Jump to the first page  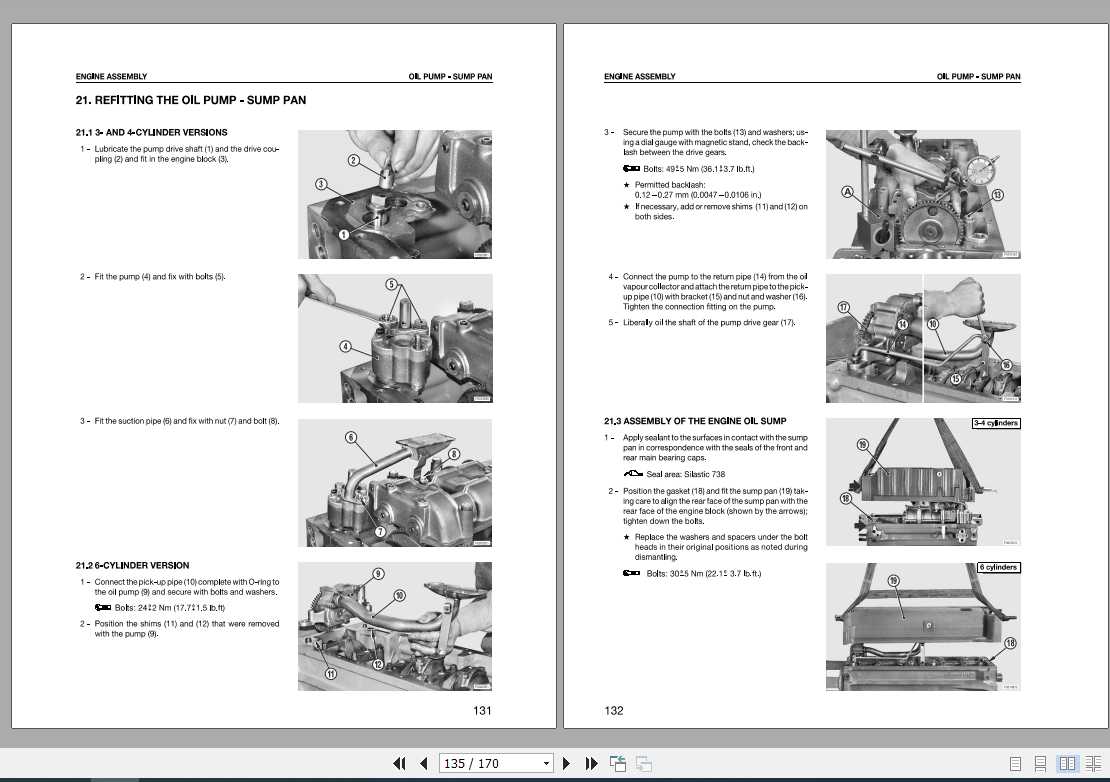pyautogui.click(x=399, y=762)
